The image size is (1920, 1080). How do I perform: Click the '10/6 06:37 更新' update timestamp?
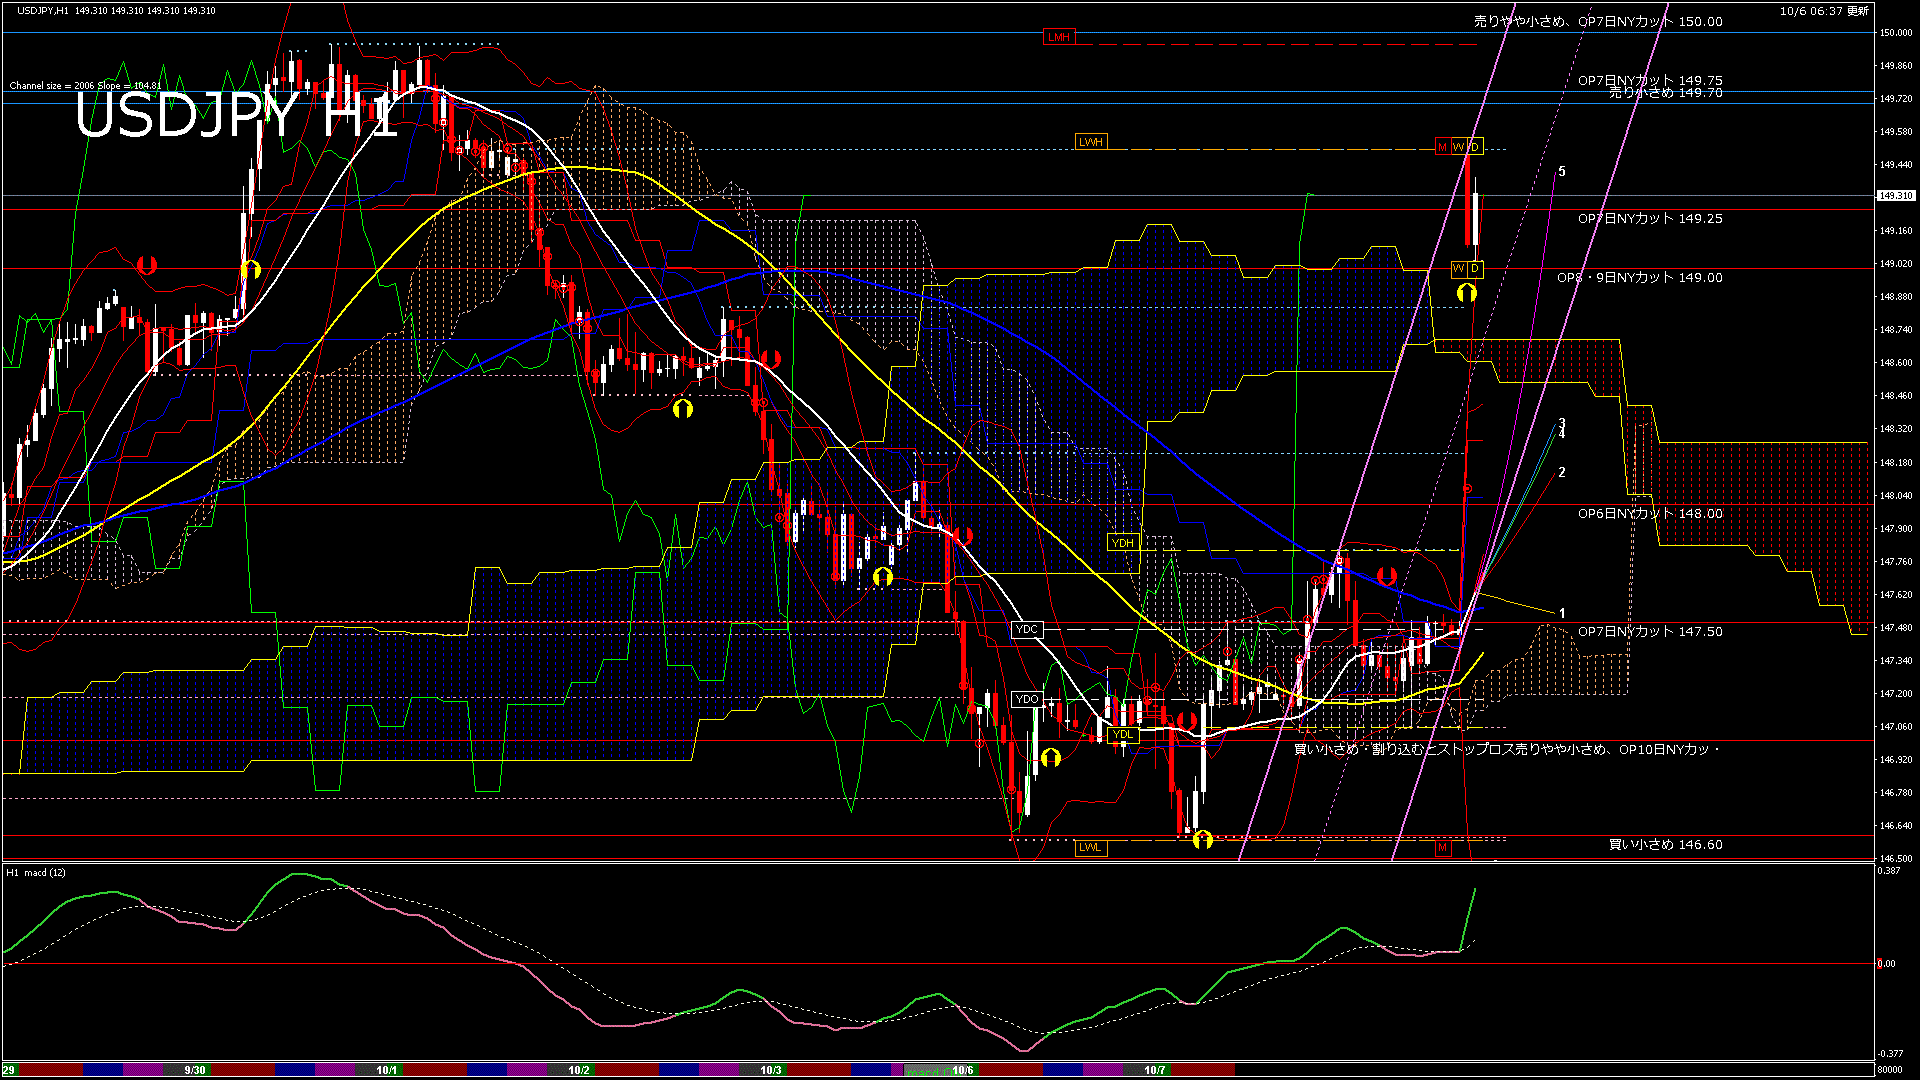click(1824, 11)
